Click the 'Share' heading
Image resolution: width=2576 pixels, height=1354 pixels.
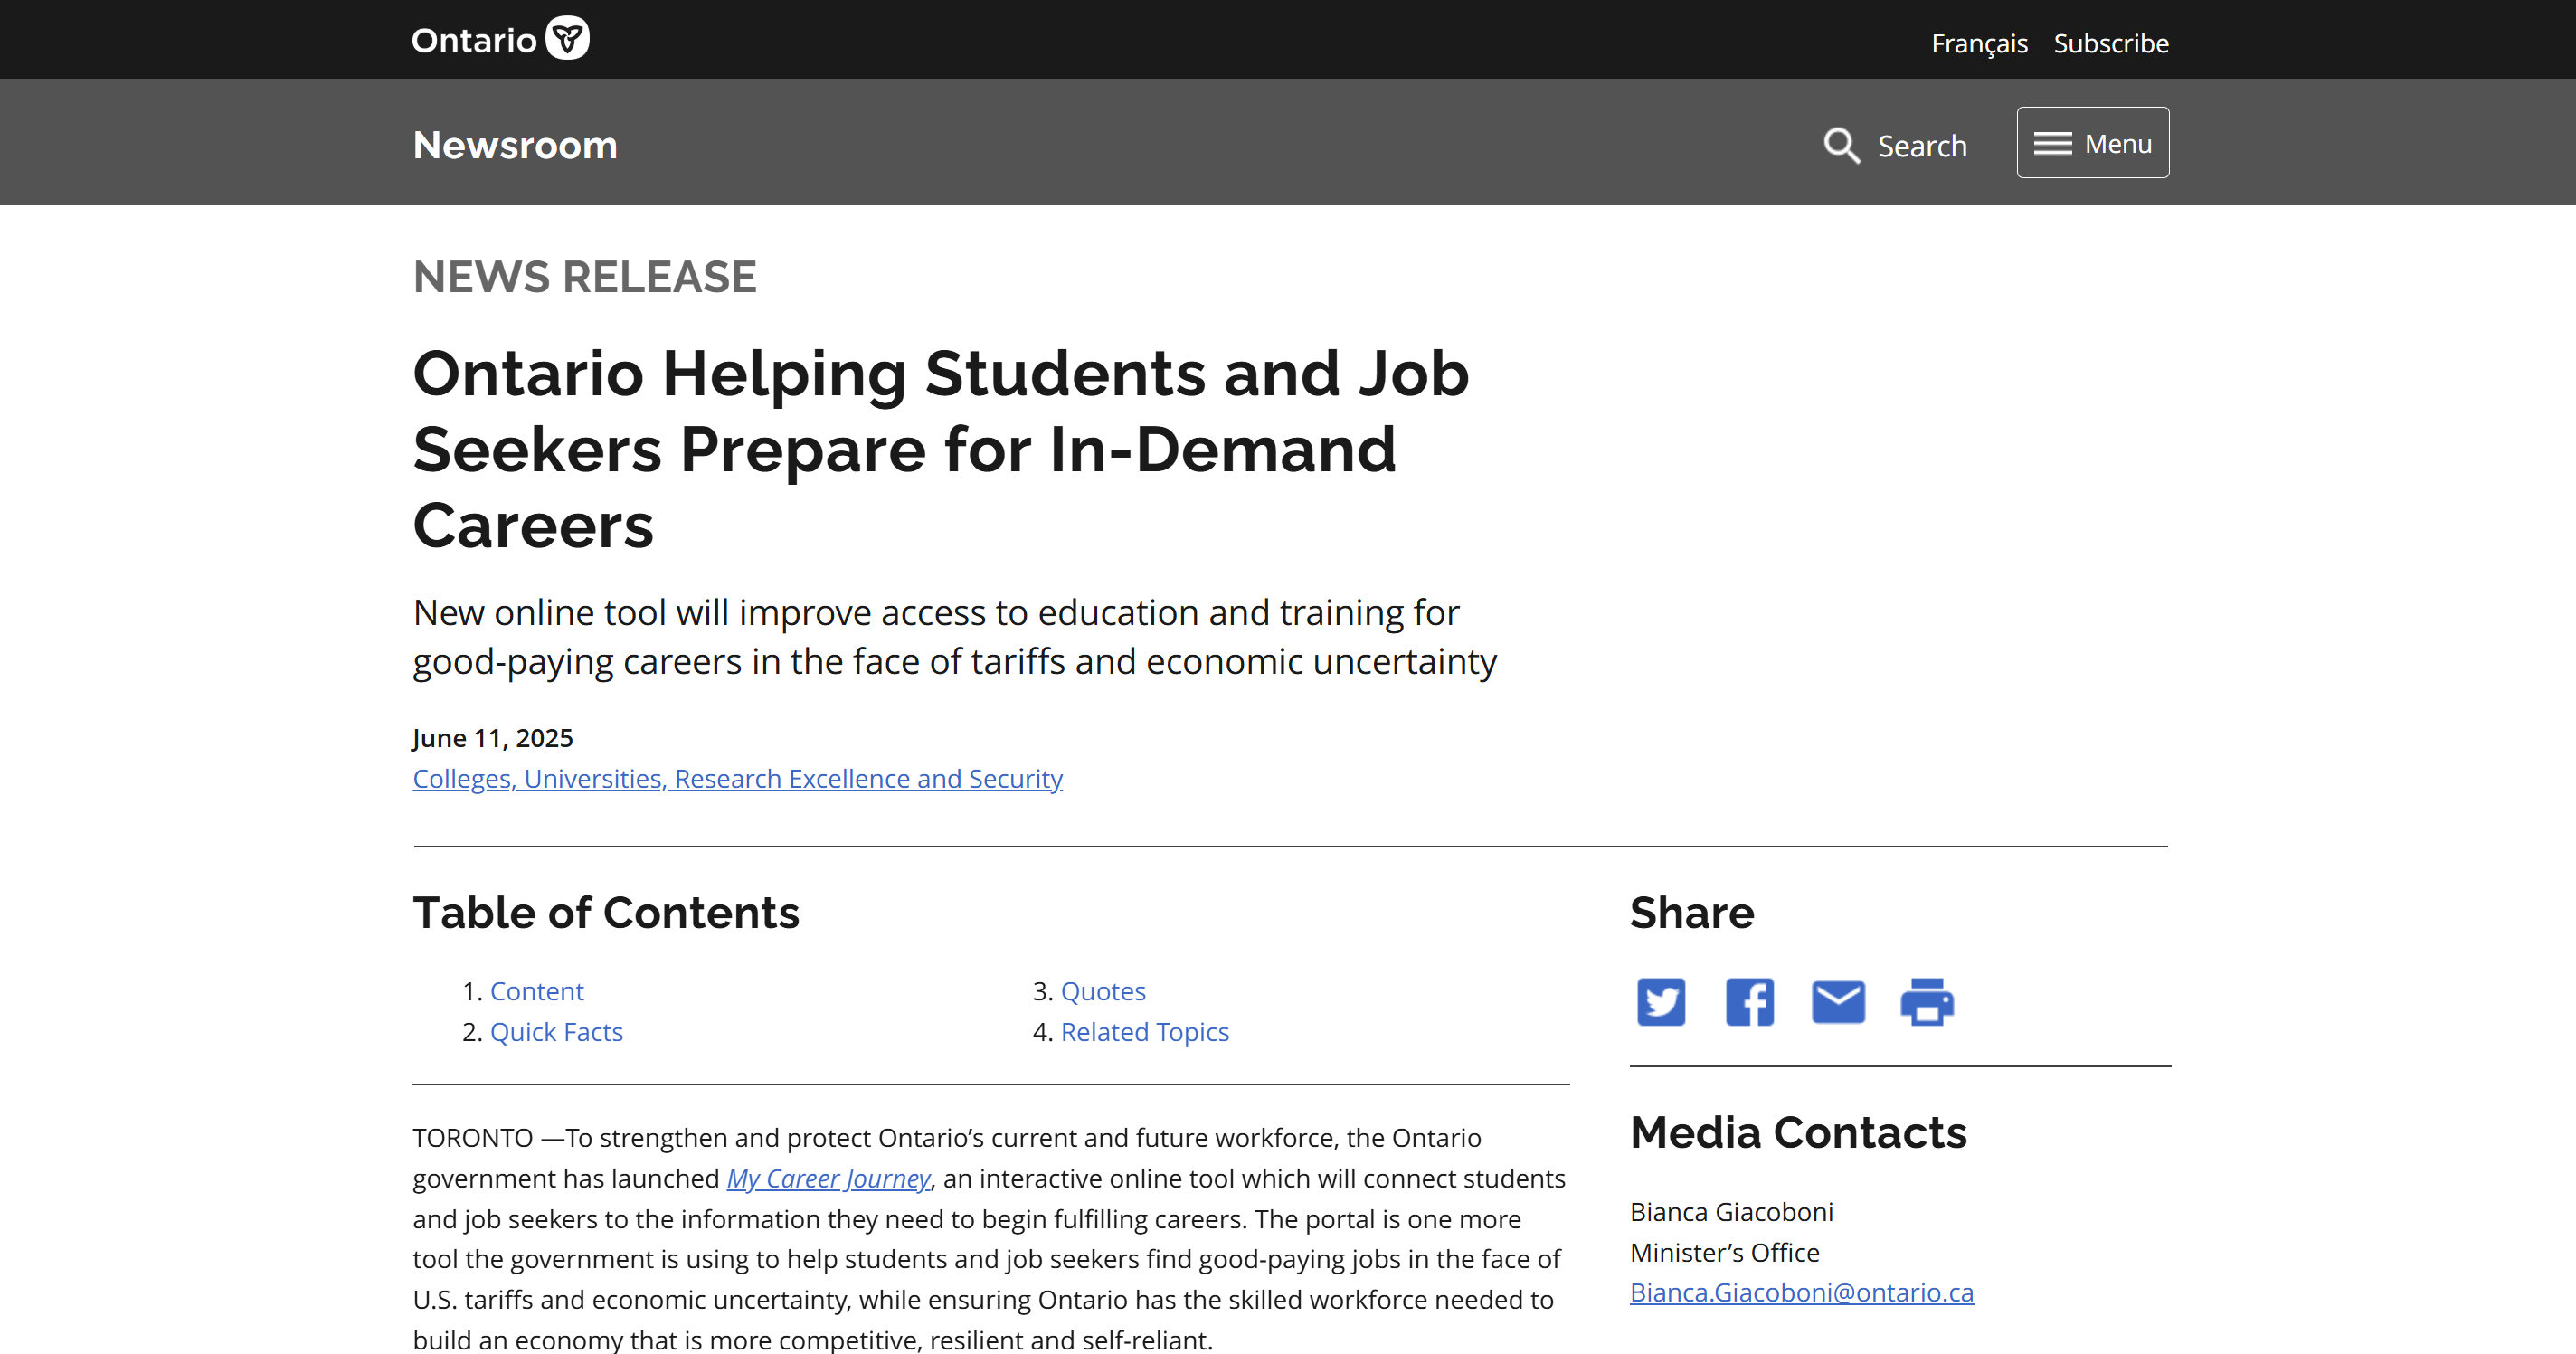(1692, 912)
